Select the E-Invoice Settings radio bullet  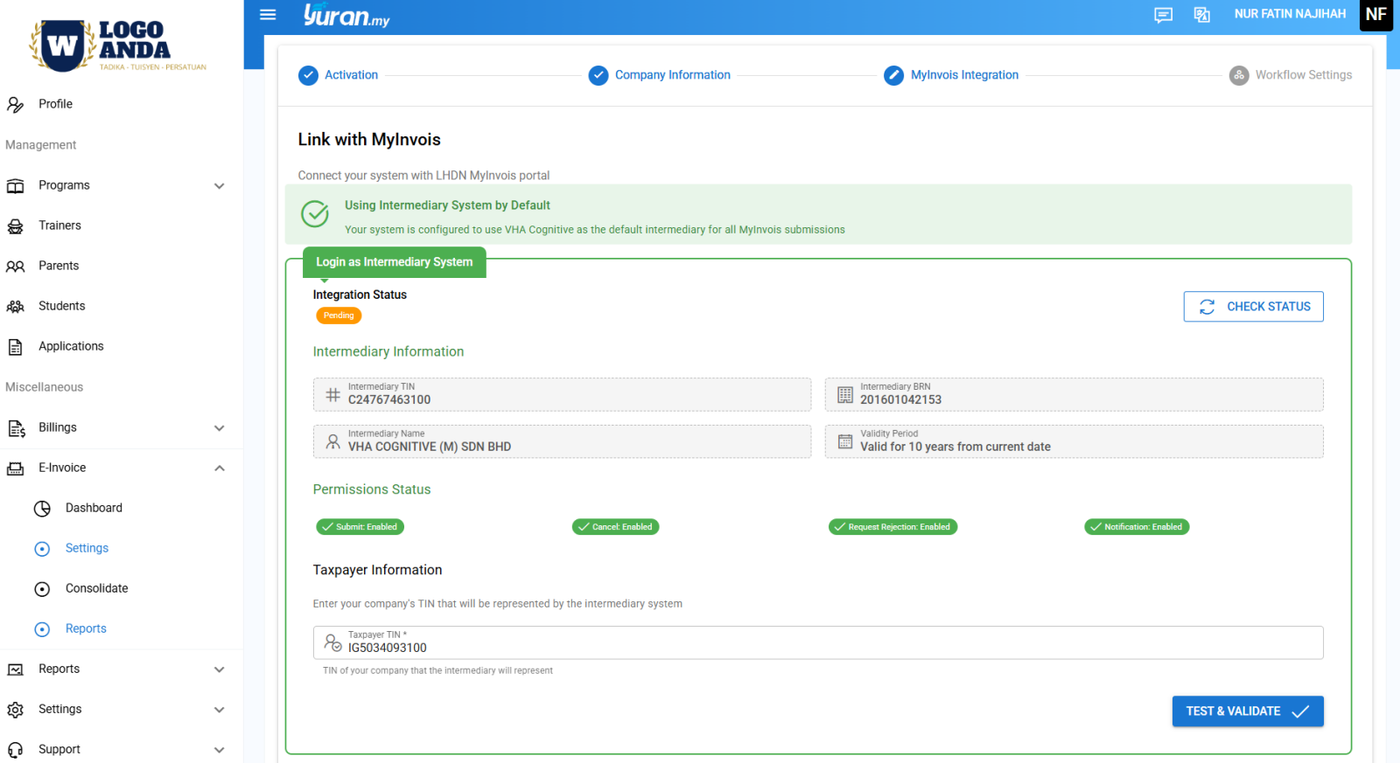(42, 549)
